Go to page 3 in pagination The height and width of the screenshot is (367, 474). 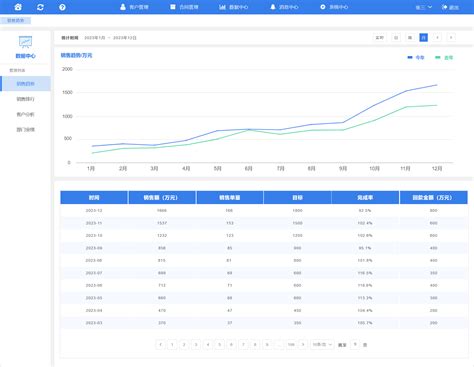click(x=196, y=344)
